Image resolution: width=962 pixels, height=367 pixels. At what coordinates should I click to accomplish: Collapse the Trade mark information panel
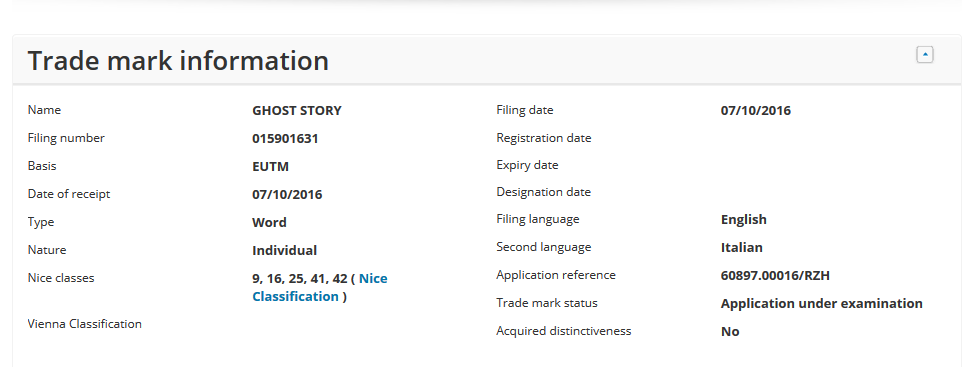point(925,55)
